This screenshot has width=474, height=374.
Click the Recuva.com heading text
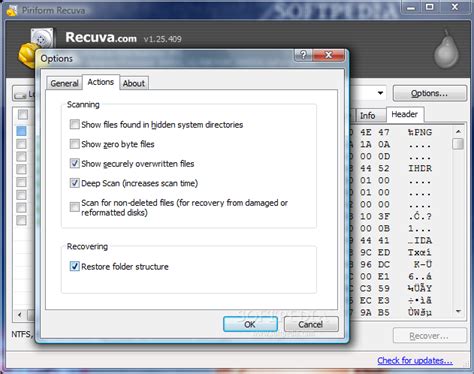click(x=101, y=37)
